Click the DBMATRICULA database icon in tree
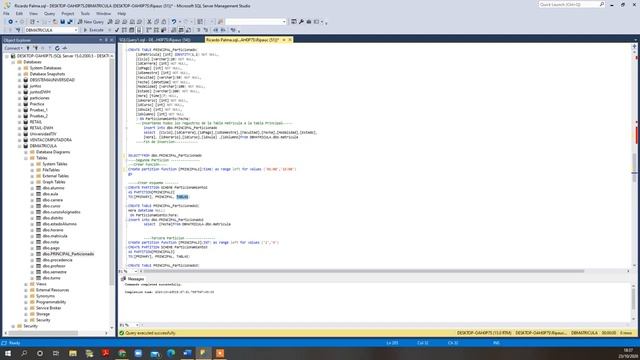The height and width of the screenshot is (360, 640). click(x=26, y=146)
